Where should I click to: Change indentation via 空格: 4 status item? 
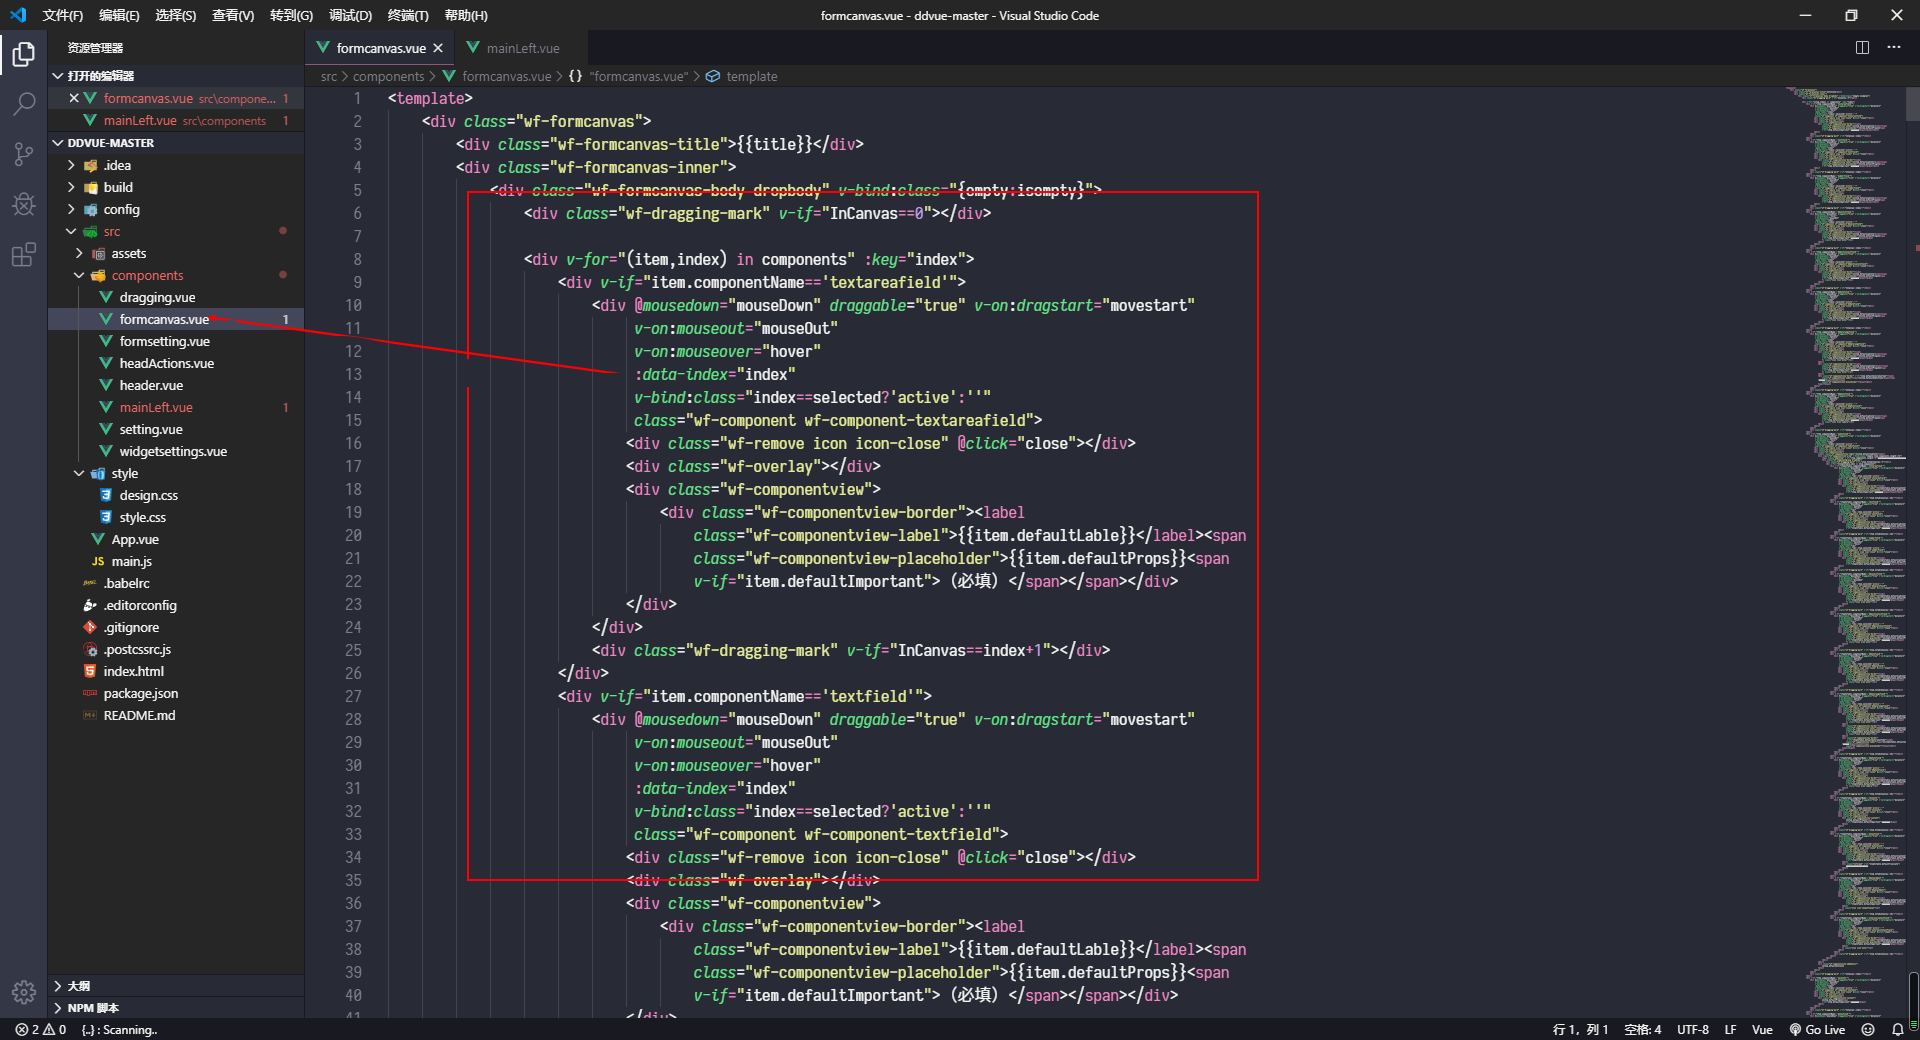(1643, 1029)
